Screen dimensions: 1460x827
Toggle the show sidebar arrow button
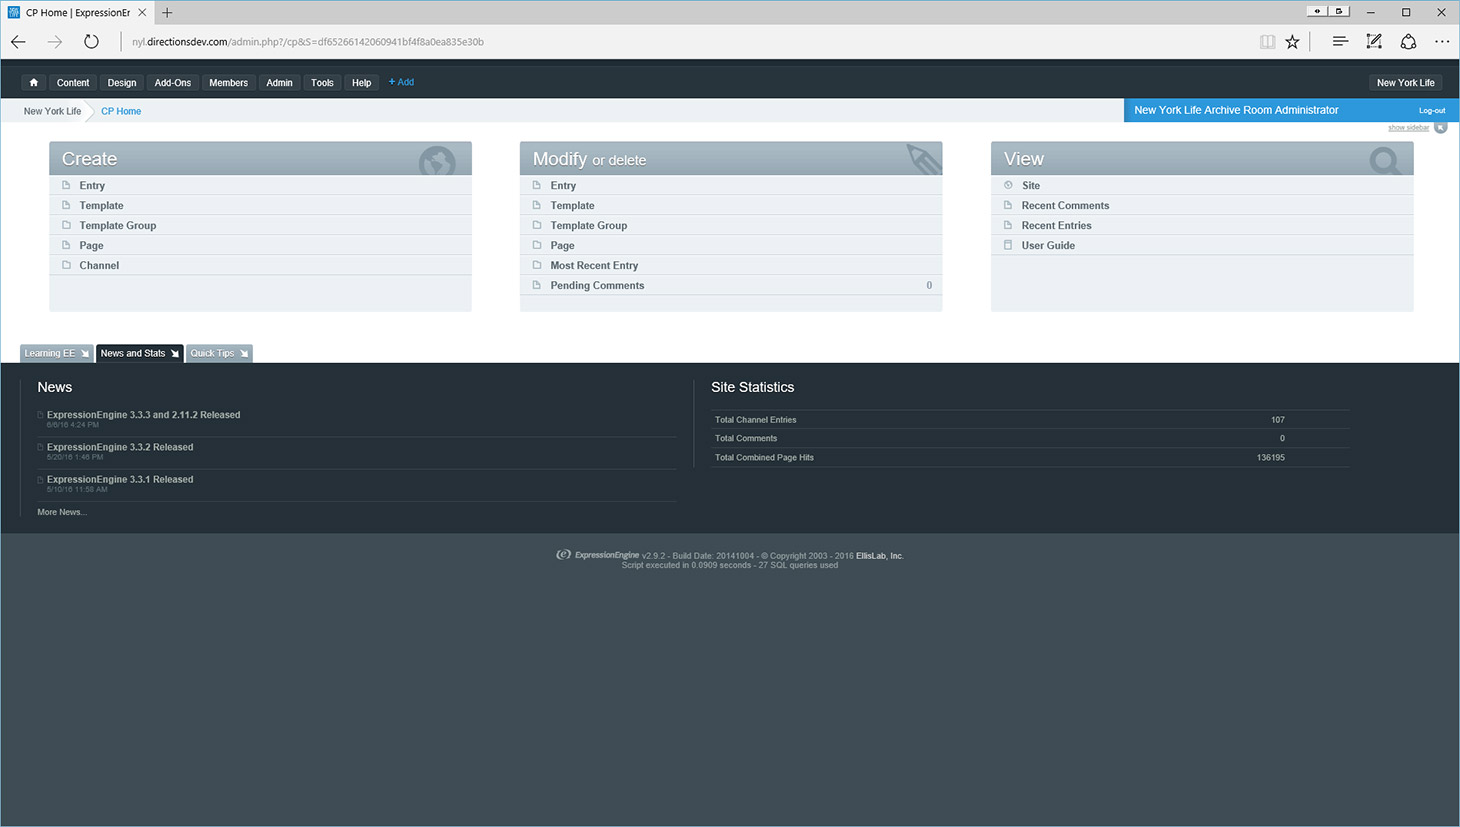tap(1440, 127)
